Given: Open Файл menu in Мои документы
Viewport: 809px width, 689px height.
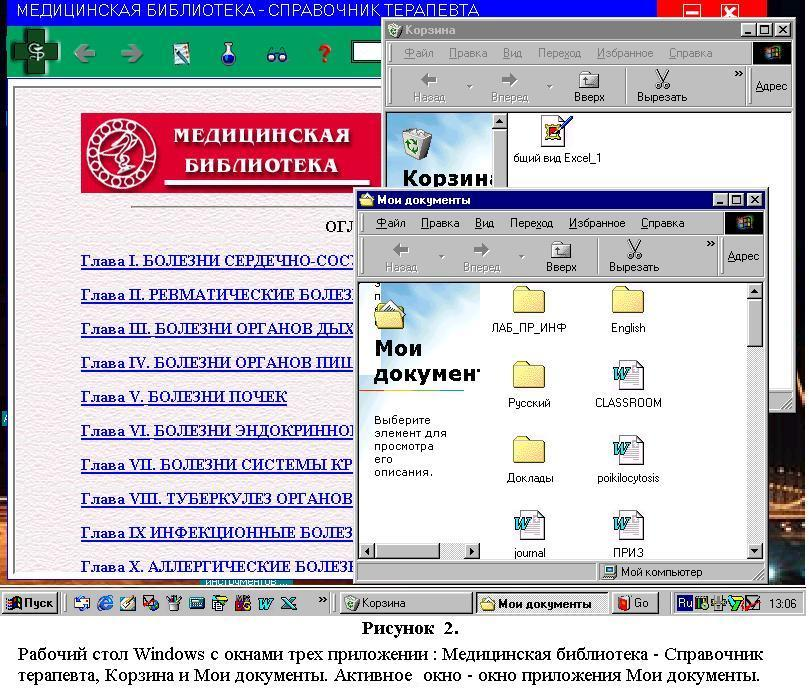Looking at the screenshot, I should 391,223.
